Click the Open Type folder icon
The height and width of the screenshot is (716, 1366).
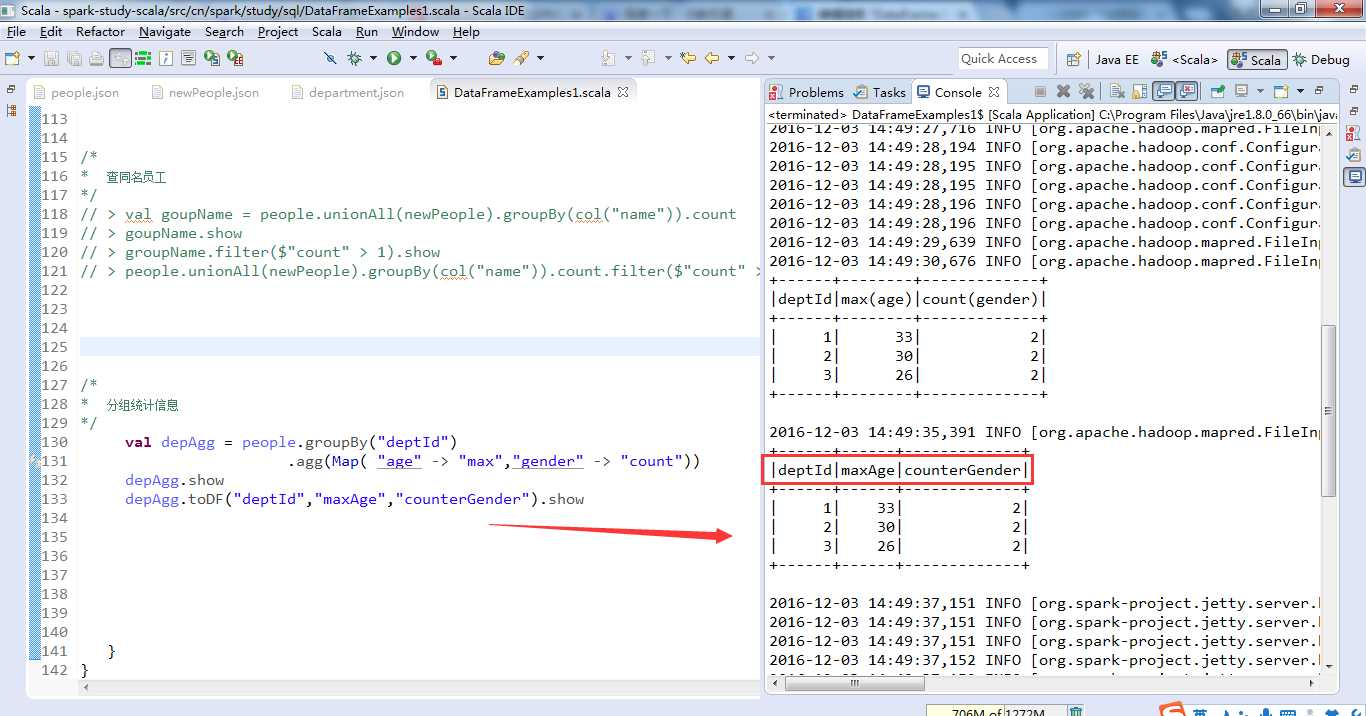(x=497, y=58)
